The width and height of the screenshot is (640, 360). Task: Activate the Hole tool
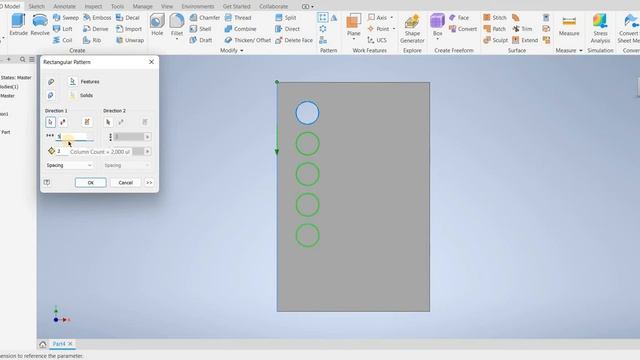point(157,24)
